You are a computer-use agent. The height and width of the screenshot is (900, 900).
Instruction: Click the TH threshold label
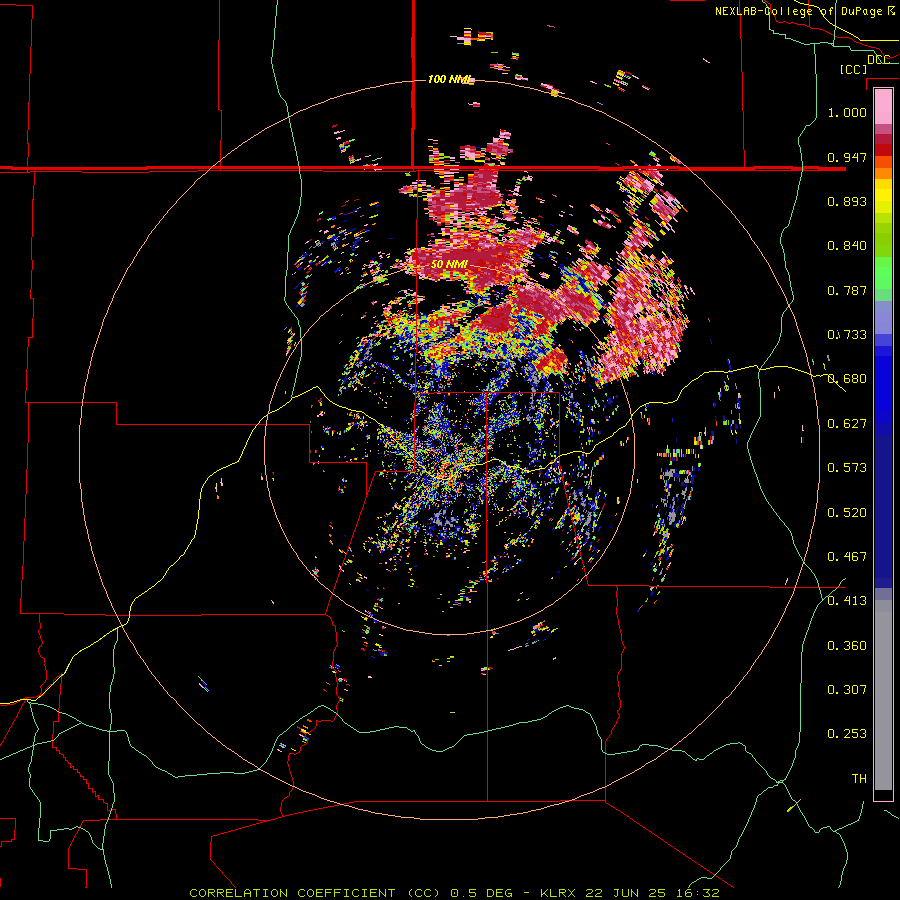click(859, 778)
